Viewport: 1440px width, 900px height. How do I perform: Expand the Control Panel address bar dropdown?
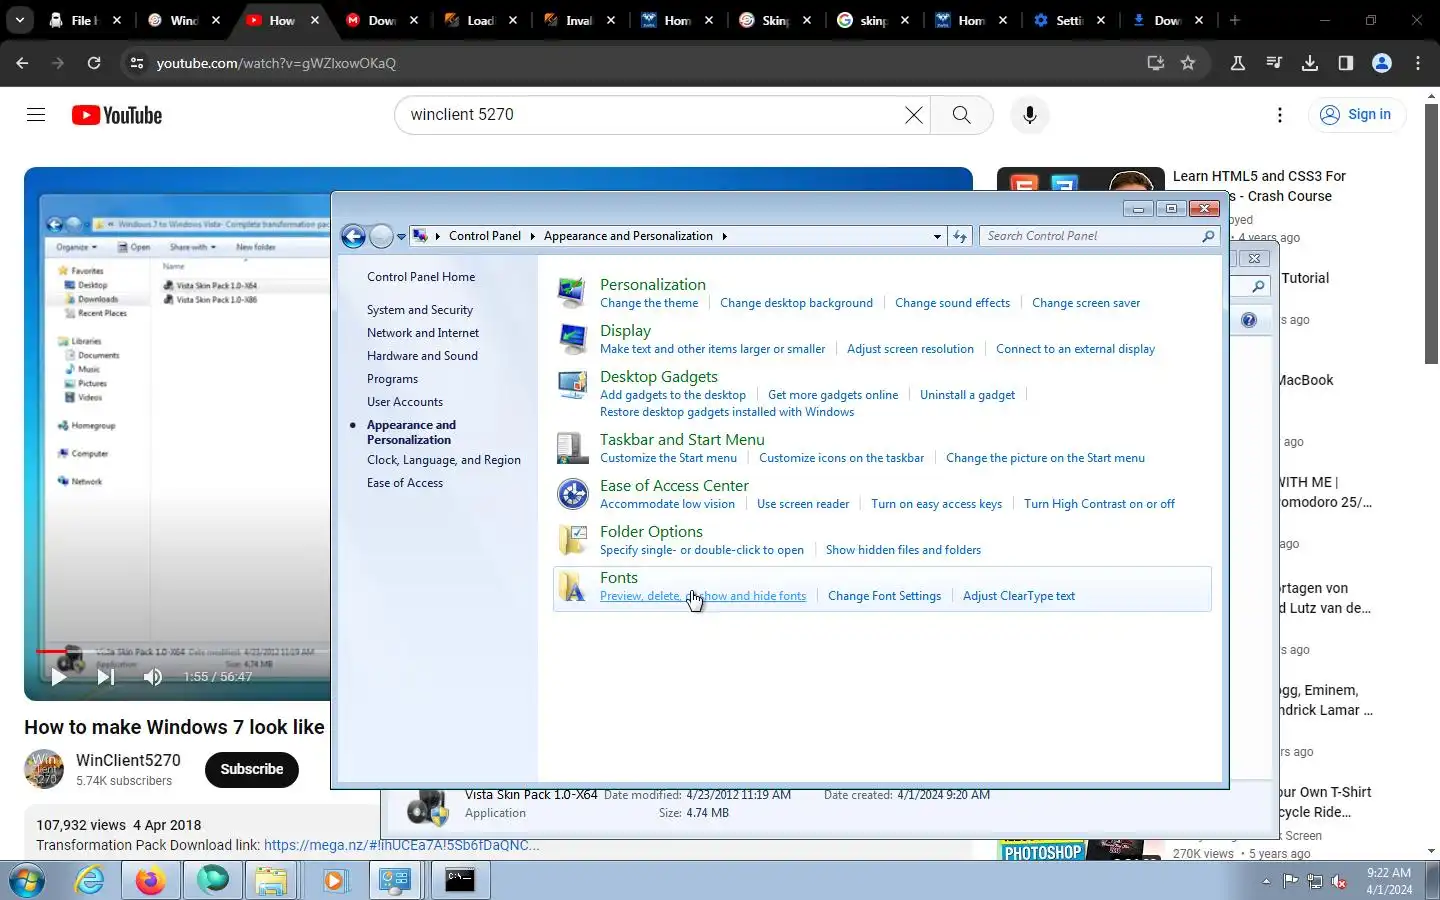[937, 237]
